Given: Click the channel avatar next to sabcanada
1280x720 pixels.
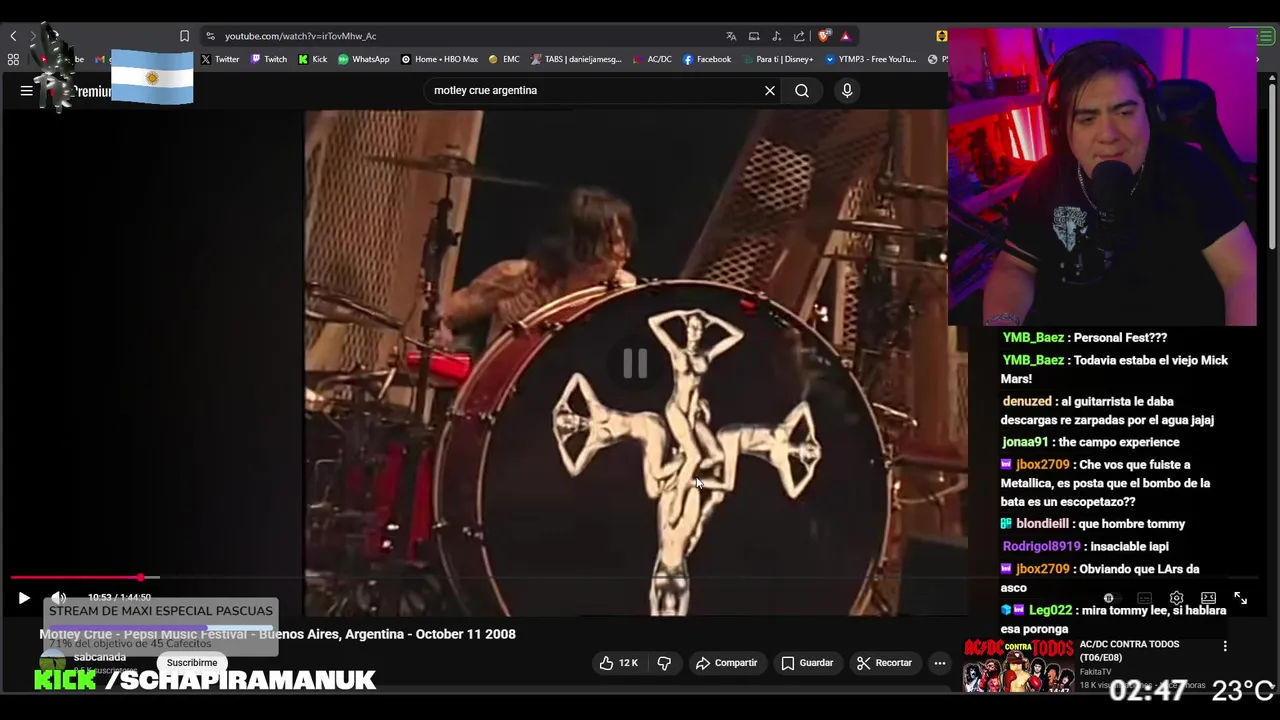Looking at the screenshot, I should [53, 662].
